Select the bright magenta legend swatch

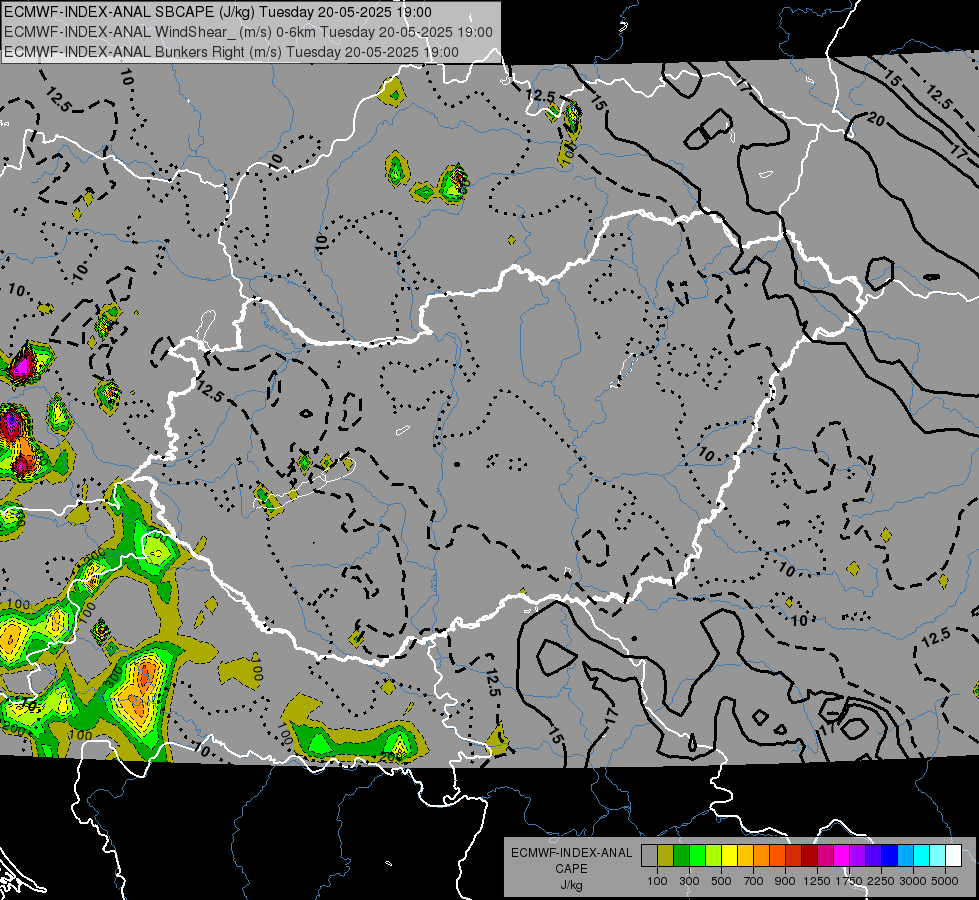click(842, 856)
